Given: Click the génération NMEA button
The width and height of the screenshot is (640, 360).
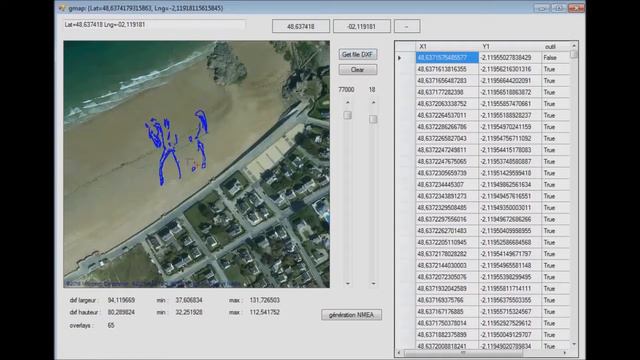Looking at the screenshot, I should click(x=351, y=315).
